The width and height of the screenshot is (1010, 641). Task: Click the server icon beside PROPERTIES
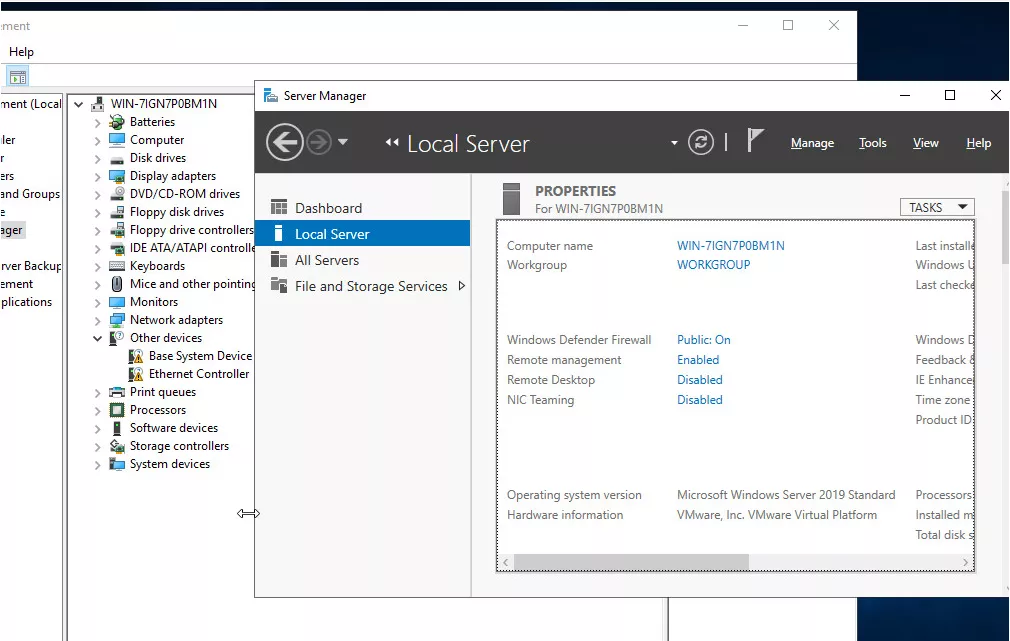511,199
